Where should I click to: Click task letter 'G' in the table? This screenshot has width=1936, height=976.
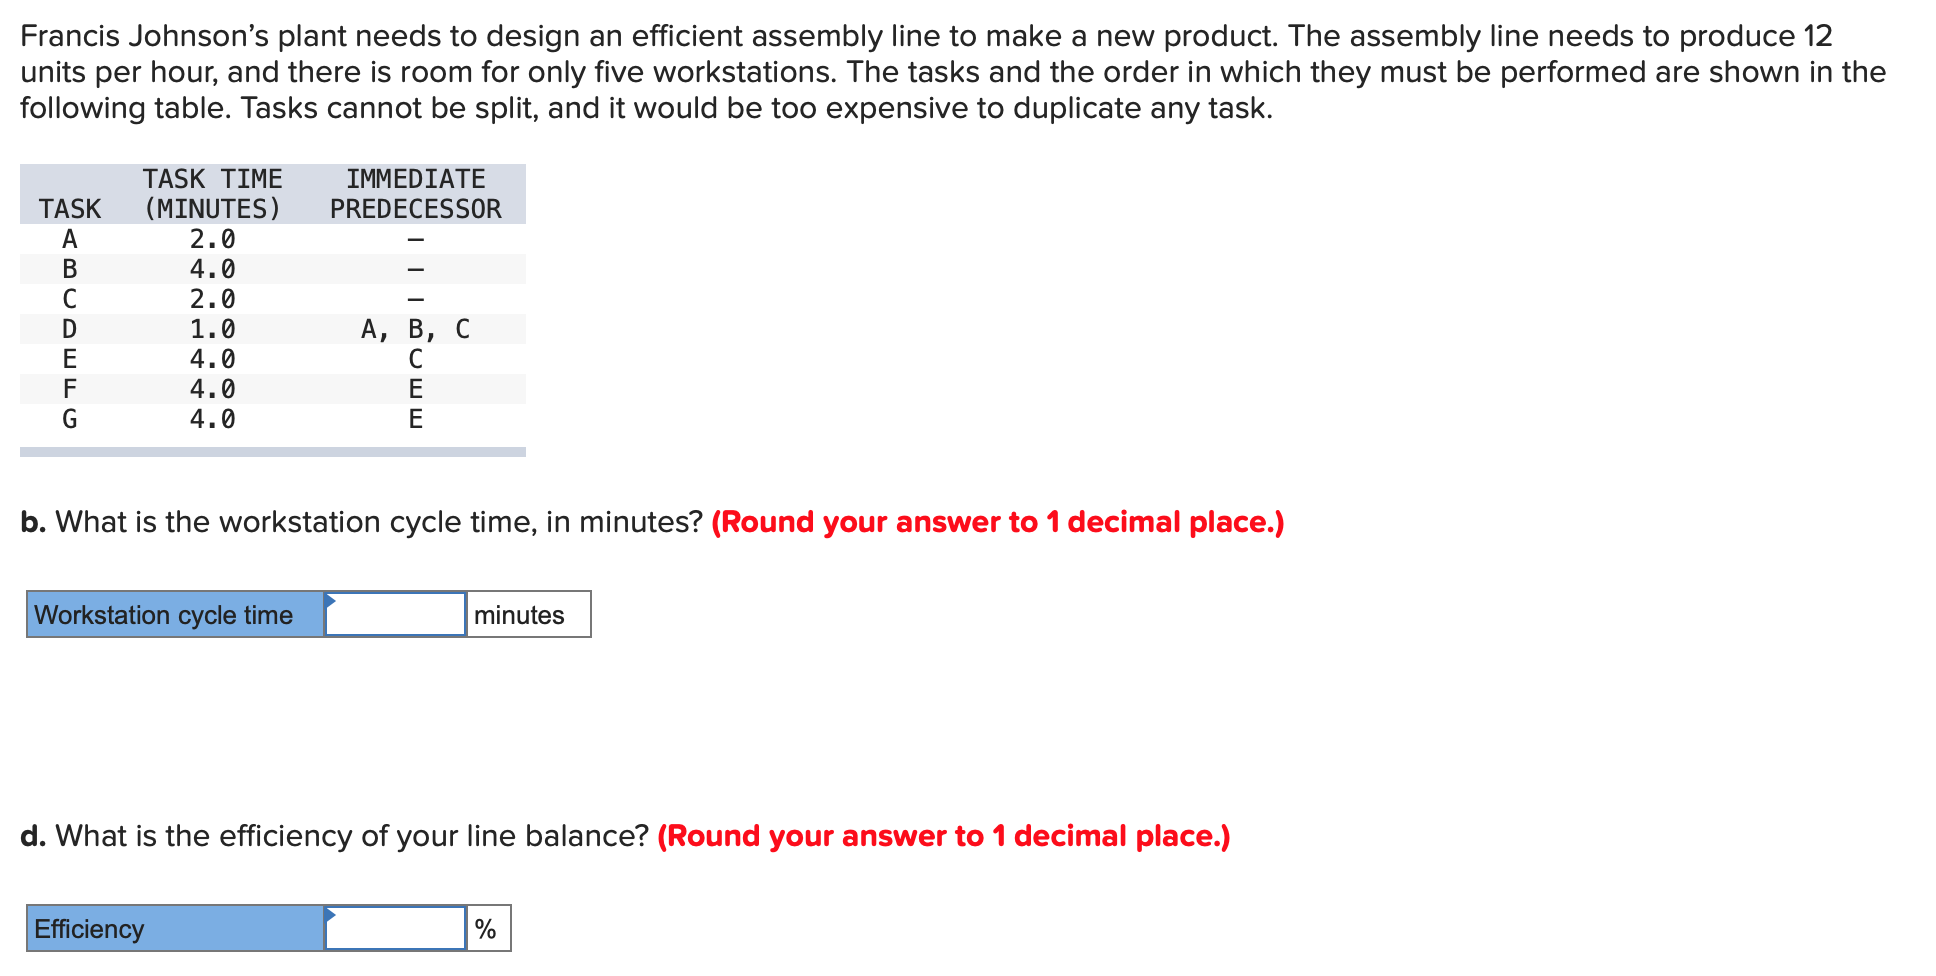(69, 419)
